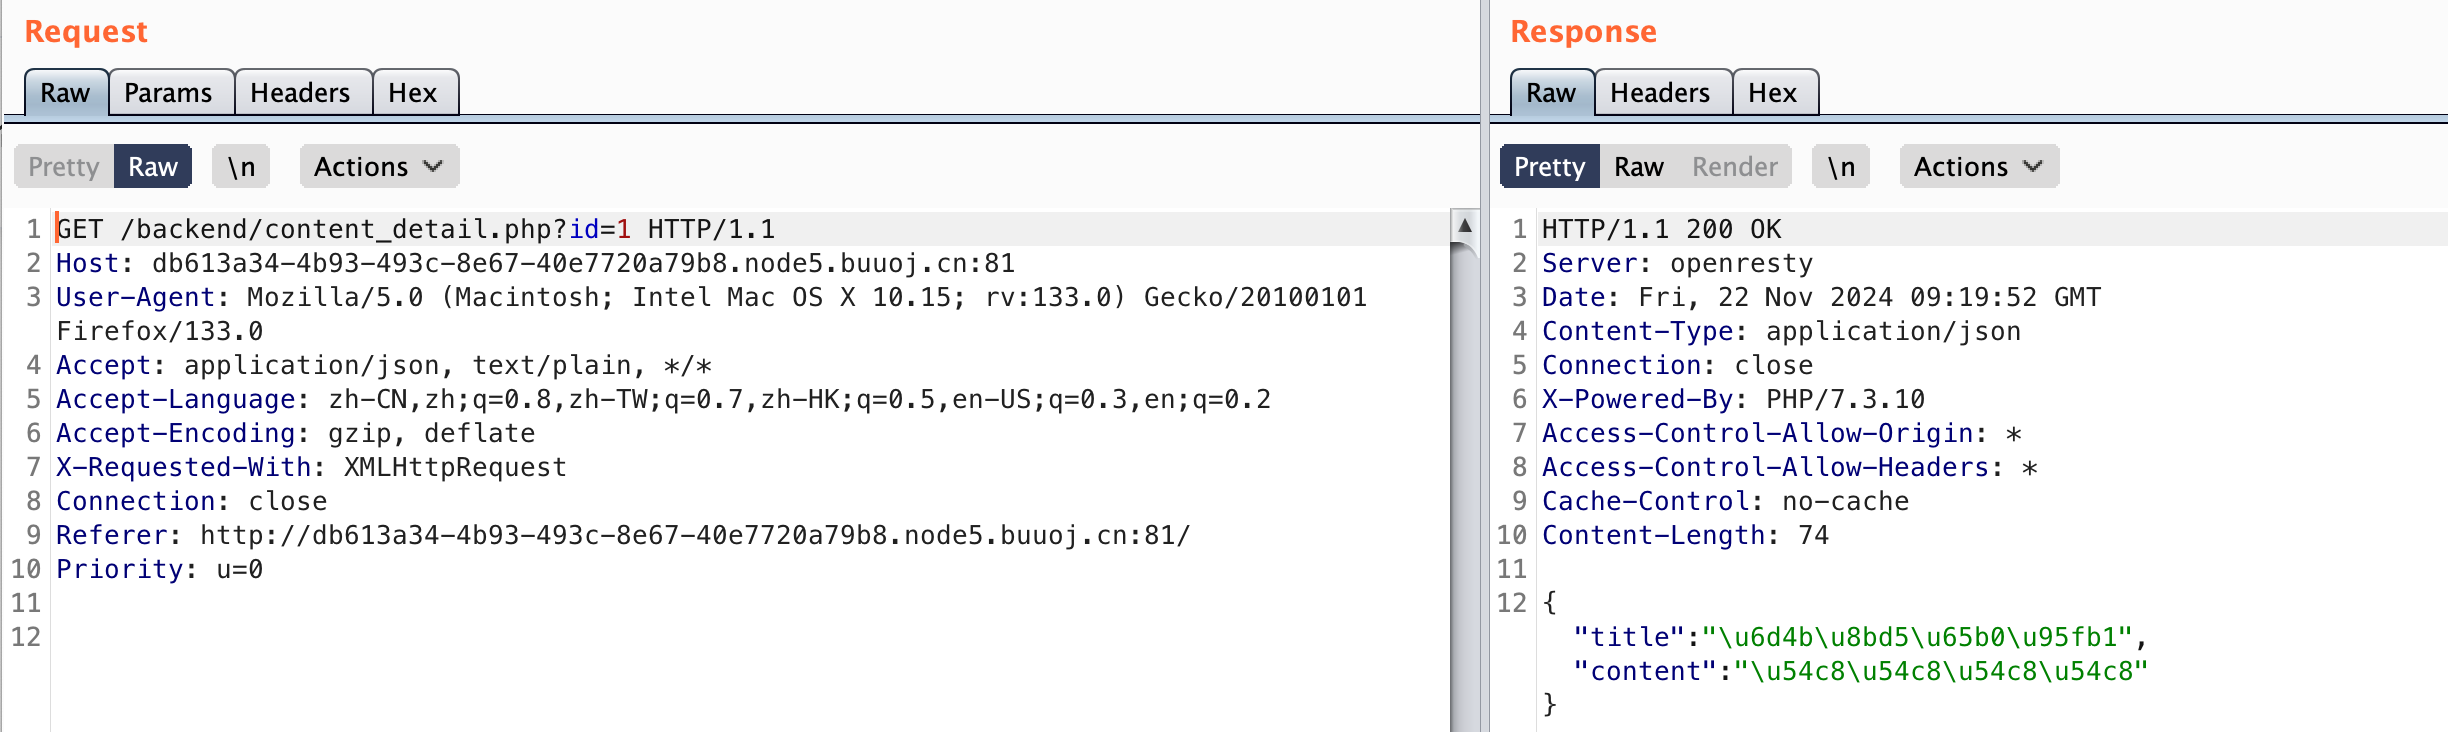The image size is (2448, 732).
Task: Select the Request Hex tab
Action: click(x=413, y=93)
